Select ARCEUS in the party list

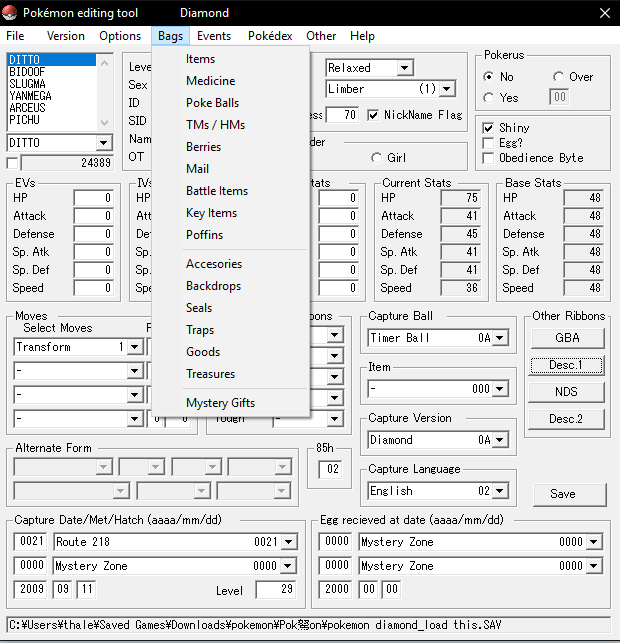28,108
